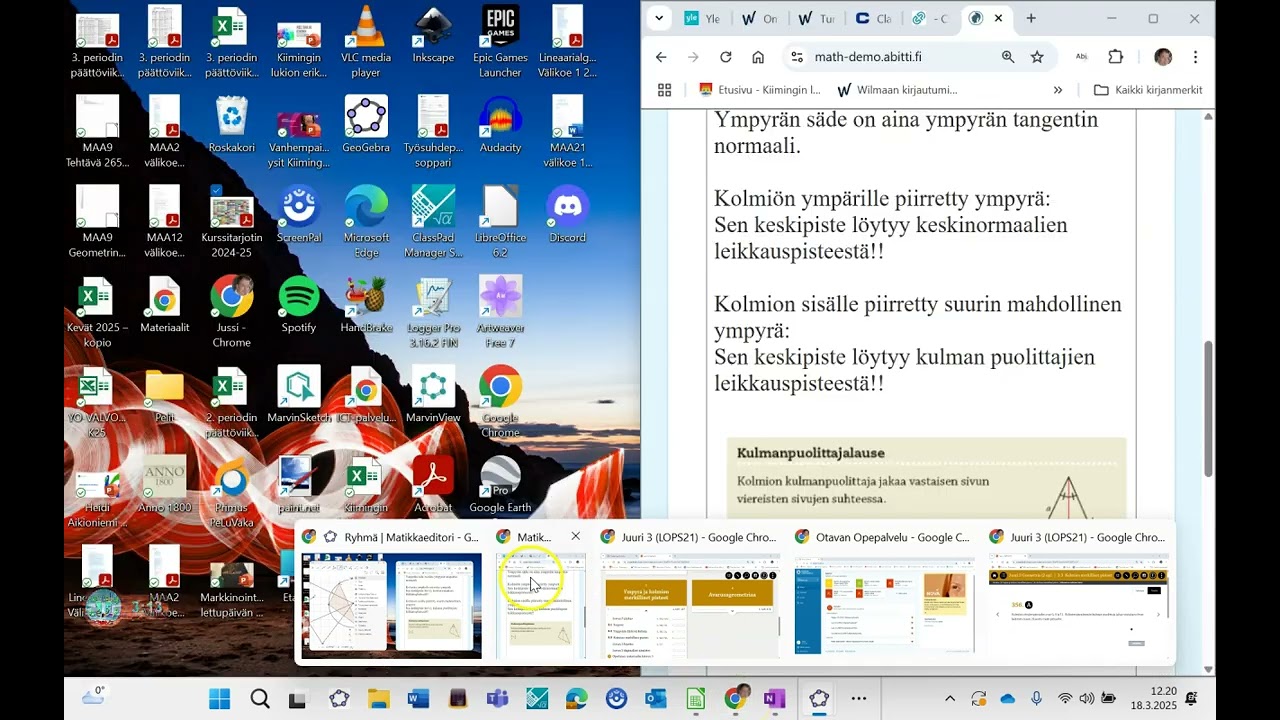This screenshot has height=720, width=1280.
Task: Expand hidden bookmarks overflow chevron
Action: pos(1058,90)
